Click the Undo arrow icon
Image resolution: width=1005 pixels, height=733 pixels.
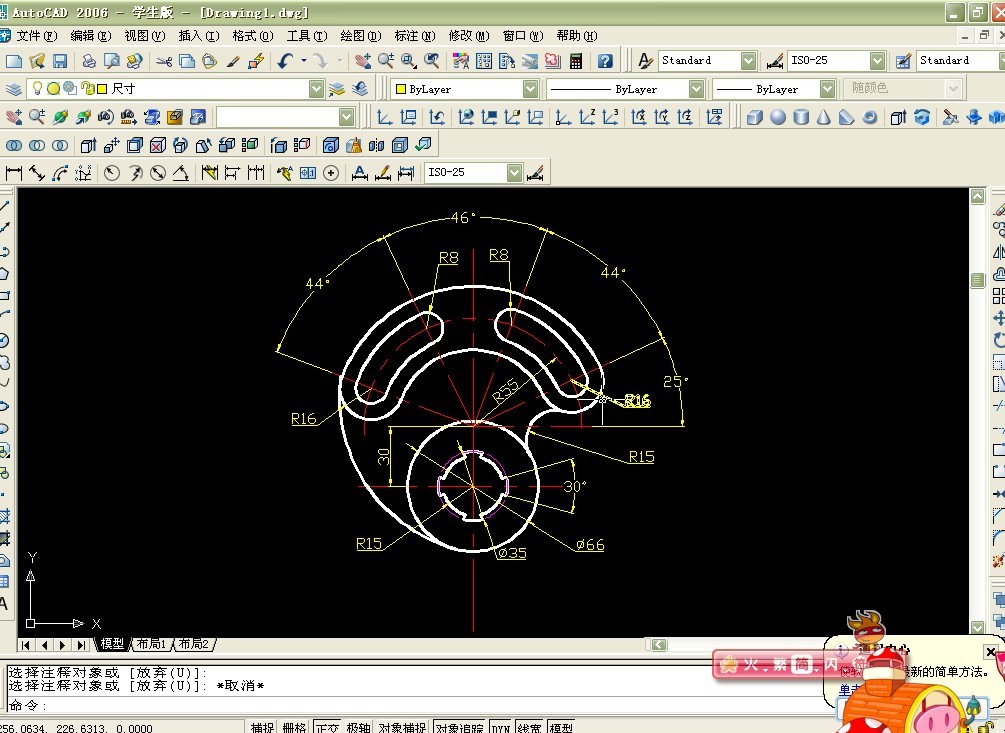(x=285, y=62)
